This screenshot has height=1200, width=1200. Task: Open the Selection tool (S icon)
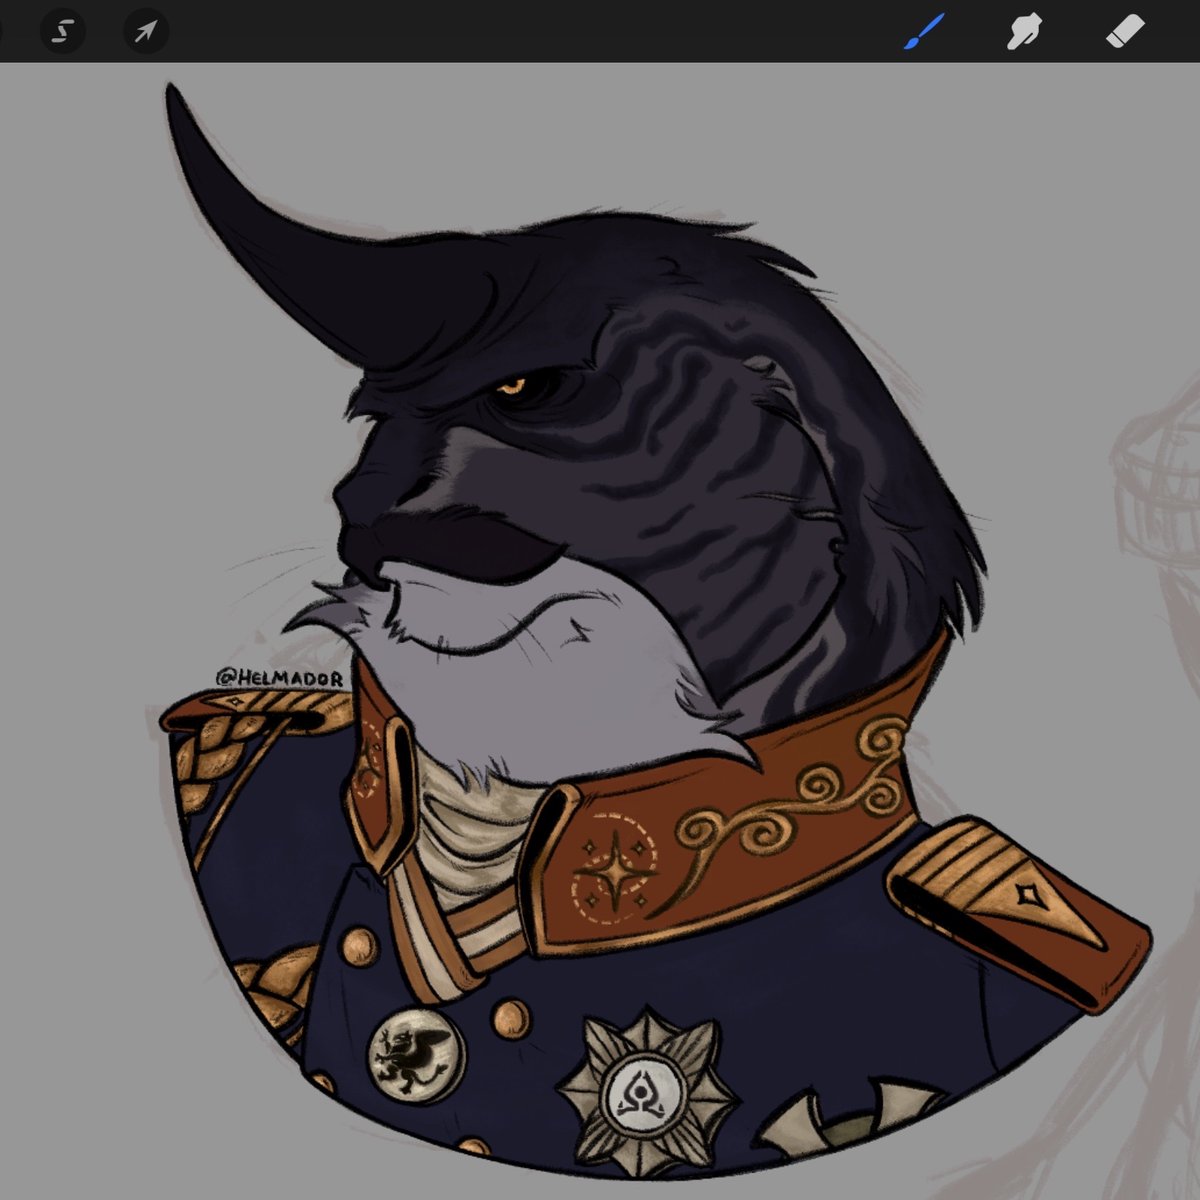pos(62,32)
